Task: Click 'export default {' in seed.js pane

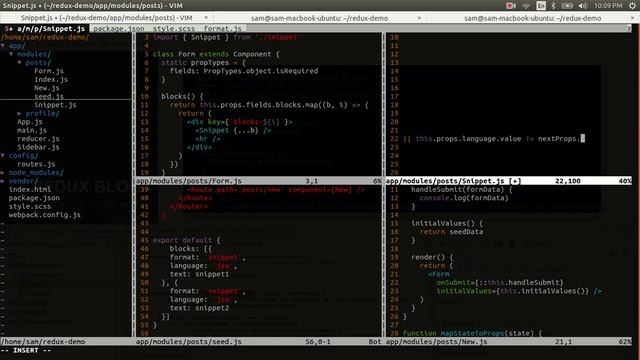Action: (x=187, y=240)
